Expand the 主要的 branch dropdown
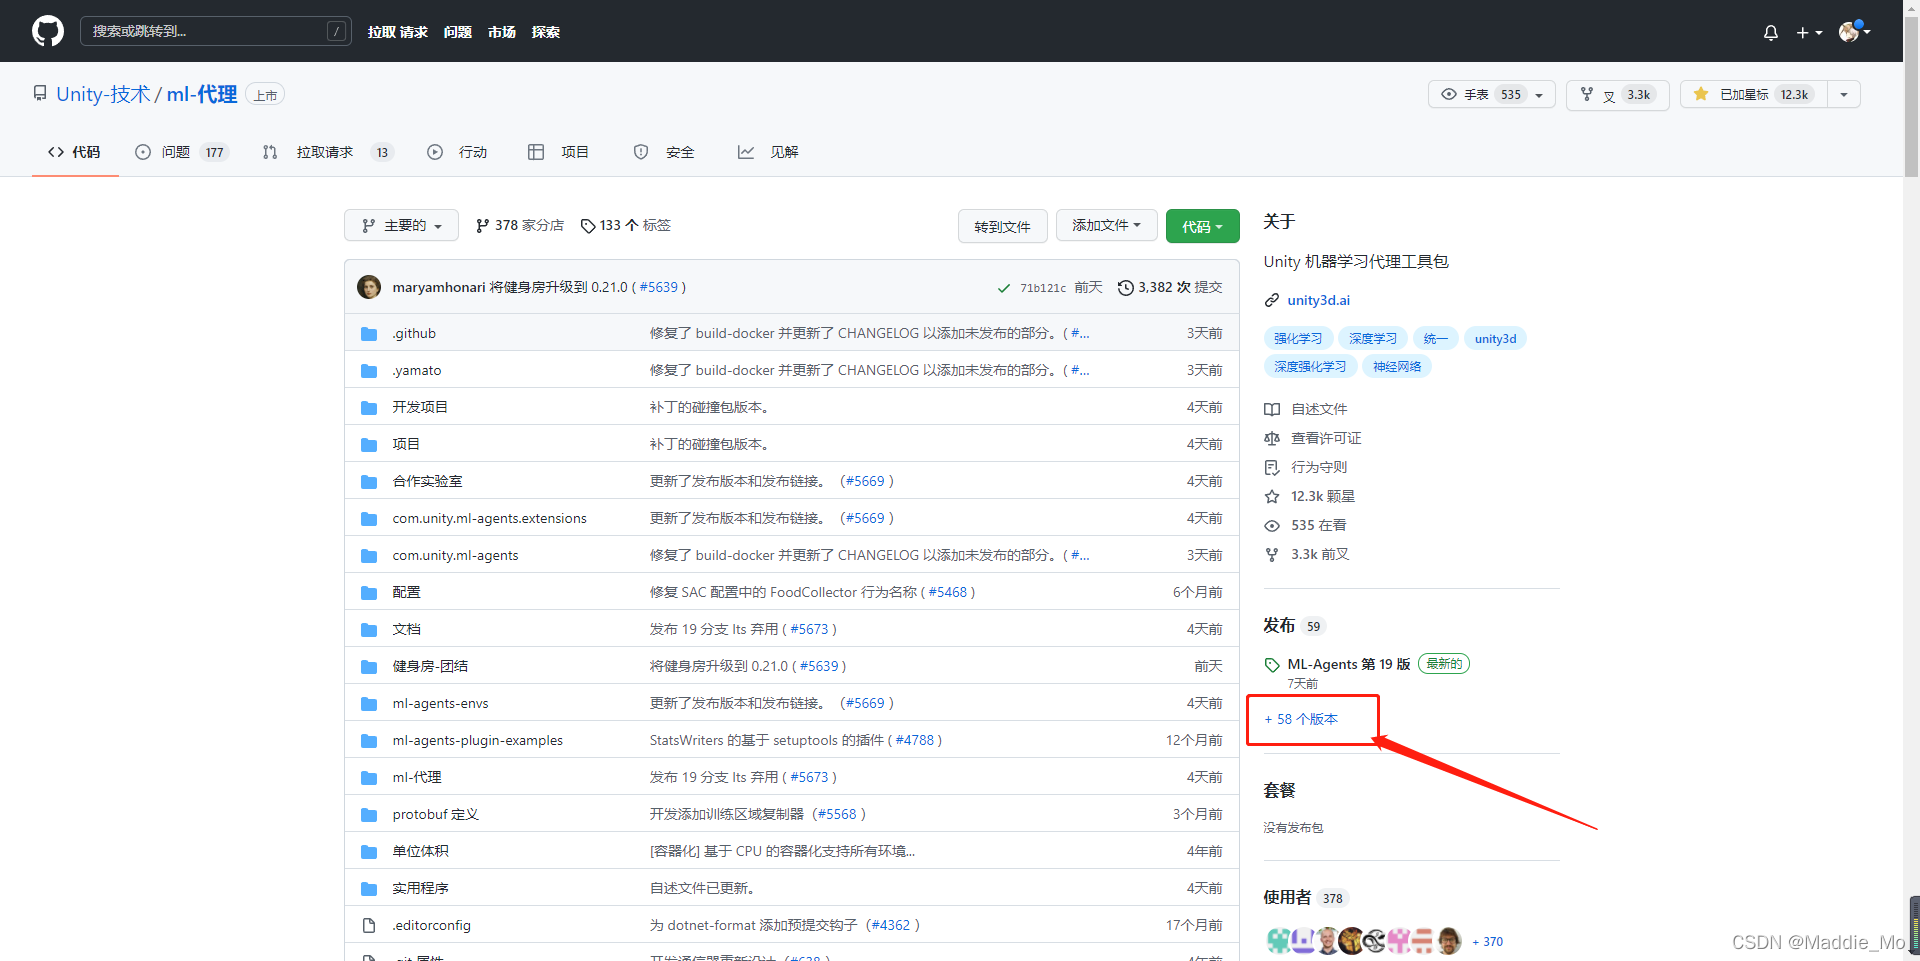Screen dimensions: 1920x961 pos(401,225)
